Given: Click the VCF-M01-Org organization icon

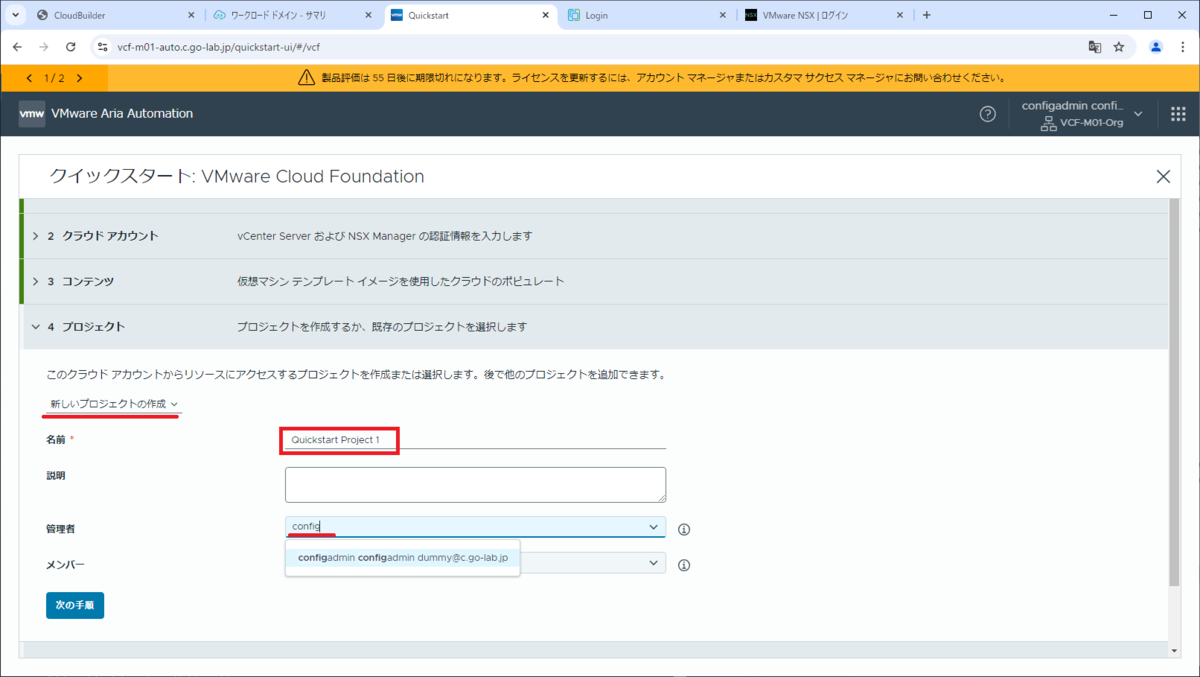Looking at the screenshot, I should [1048, 123].
